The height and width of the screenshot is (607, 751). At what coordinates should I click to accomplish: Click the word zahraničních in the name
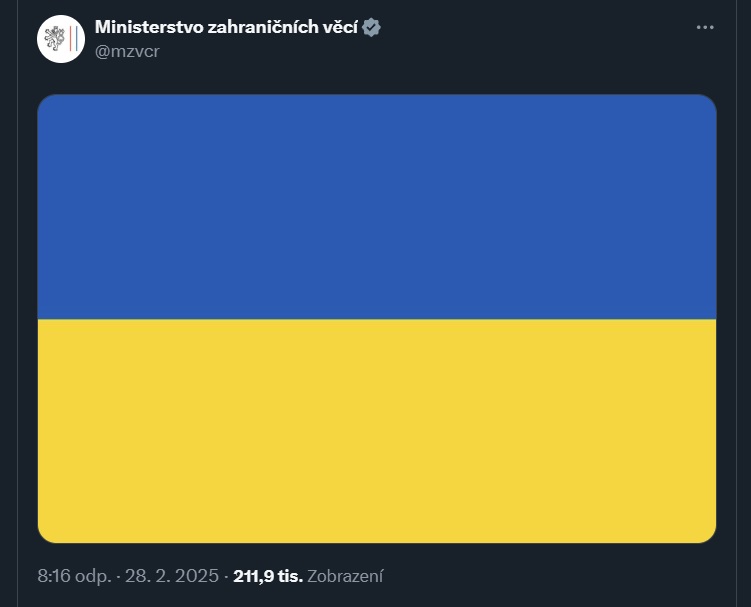point(263,27)
